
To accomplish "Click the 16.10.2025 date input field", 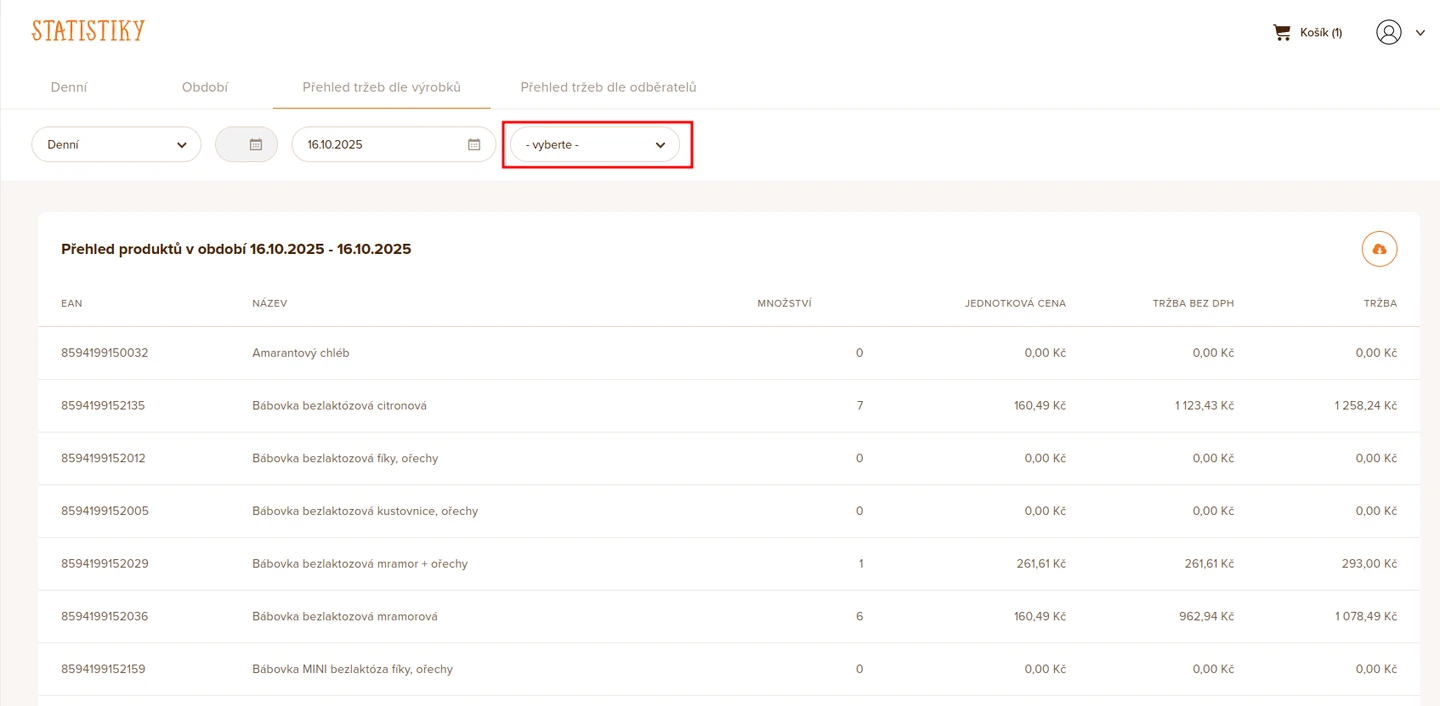I will click(380, 145).
